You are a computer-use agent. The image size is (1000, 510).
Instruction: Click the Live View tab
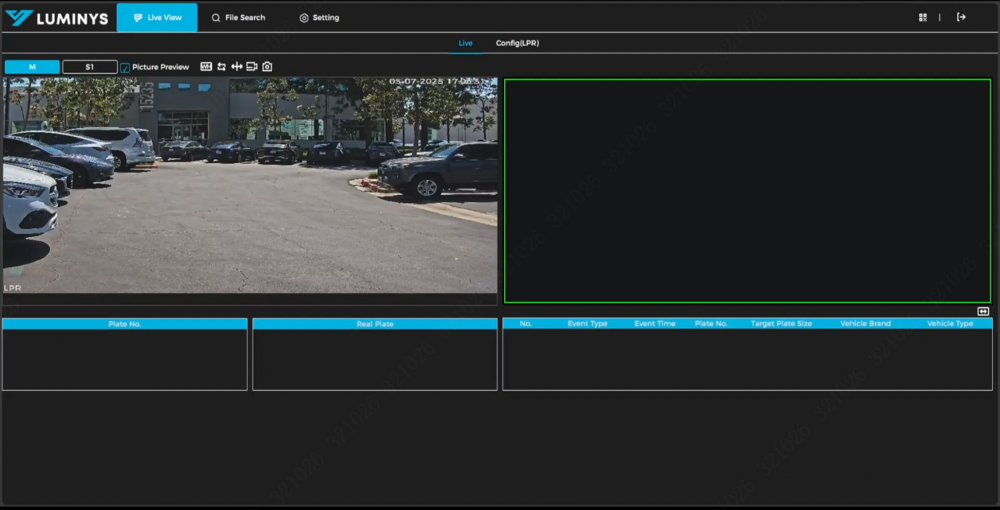point(157,17)
